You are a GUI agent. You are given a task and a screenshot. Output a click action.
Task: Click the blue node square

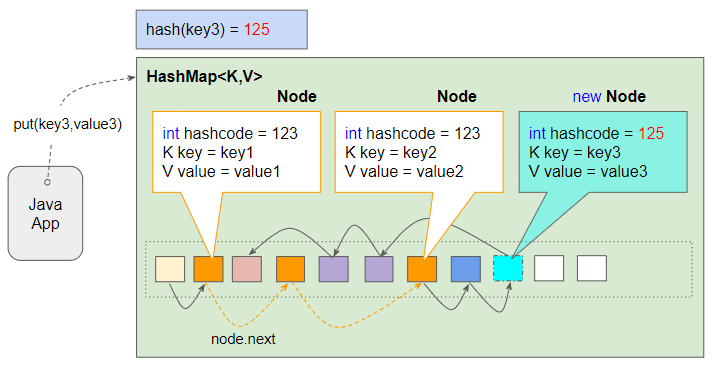466,269
